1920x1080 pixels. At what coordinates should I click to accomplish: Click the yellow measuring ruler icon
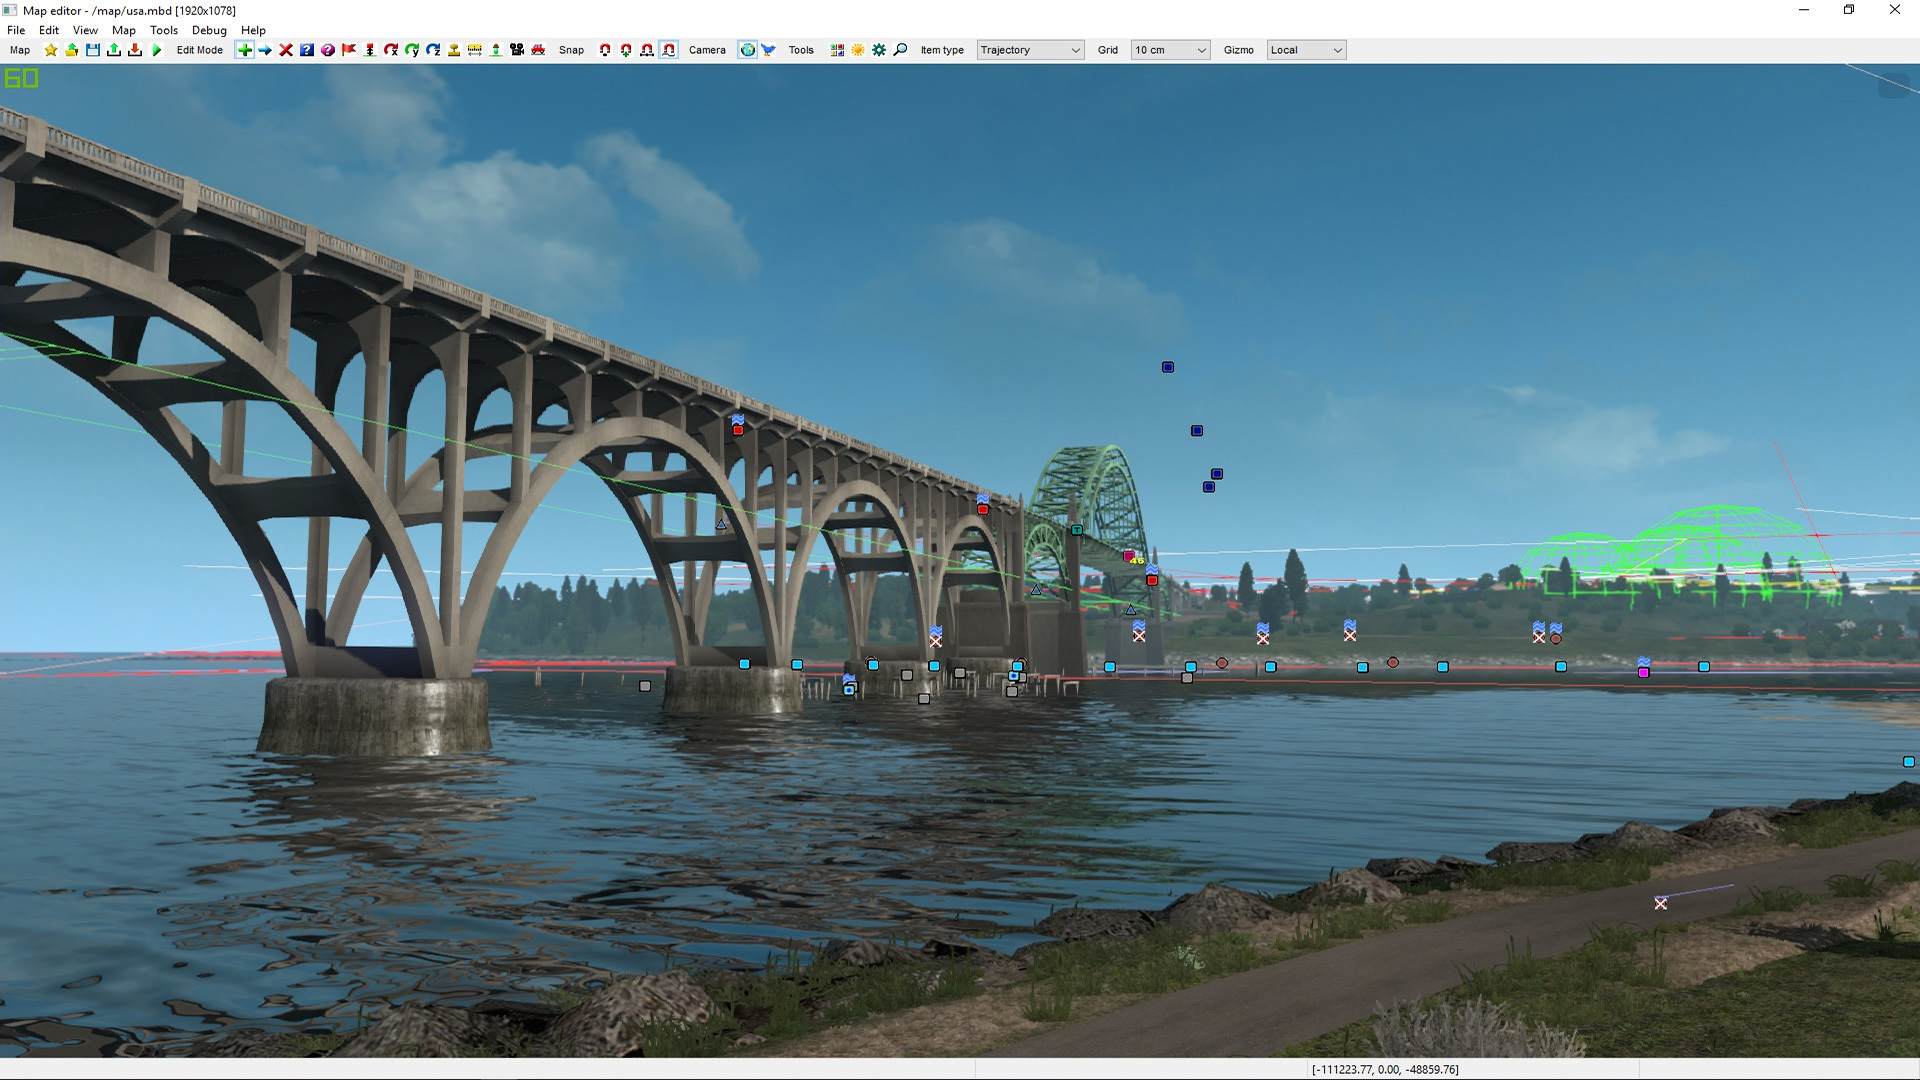coord(475,50)
